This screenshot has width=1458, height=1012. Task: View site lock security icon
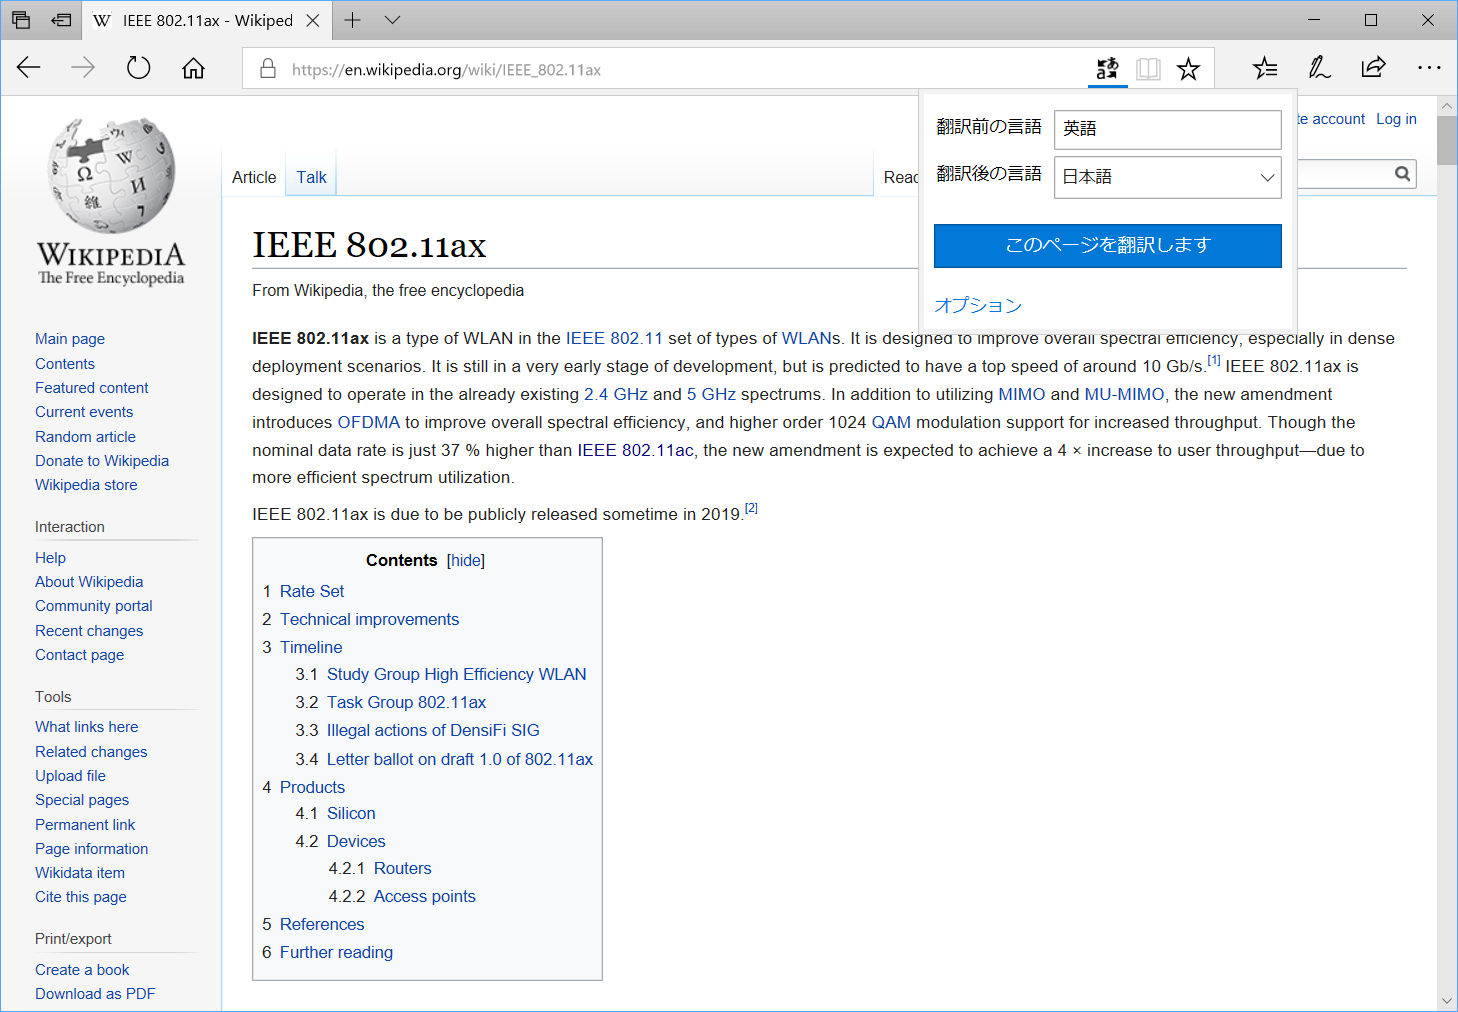[268, 69]
